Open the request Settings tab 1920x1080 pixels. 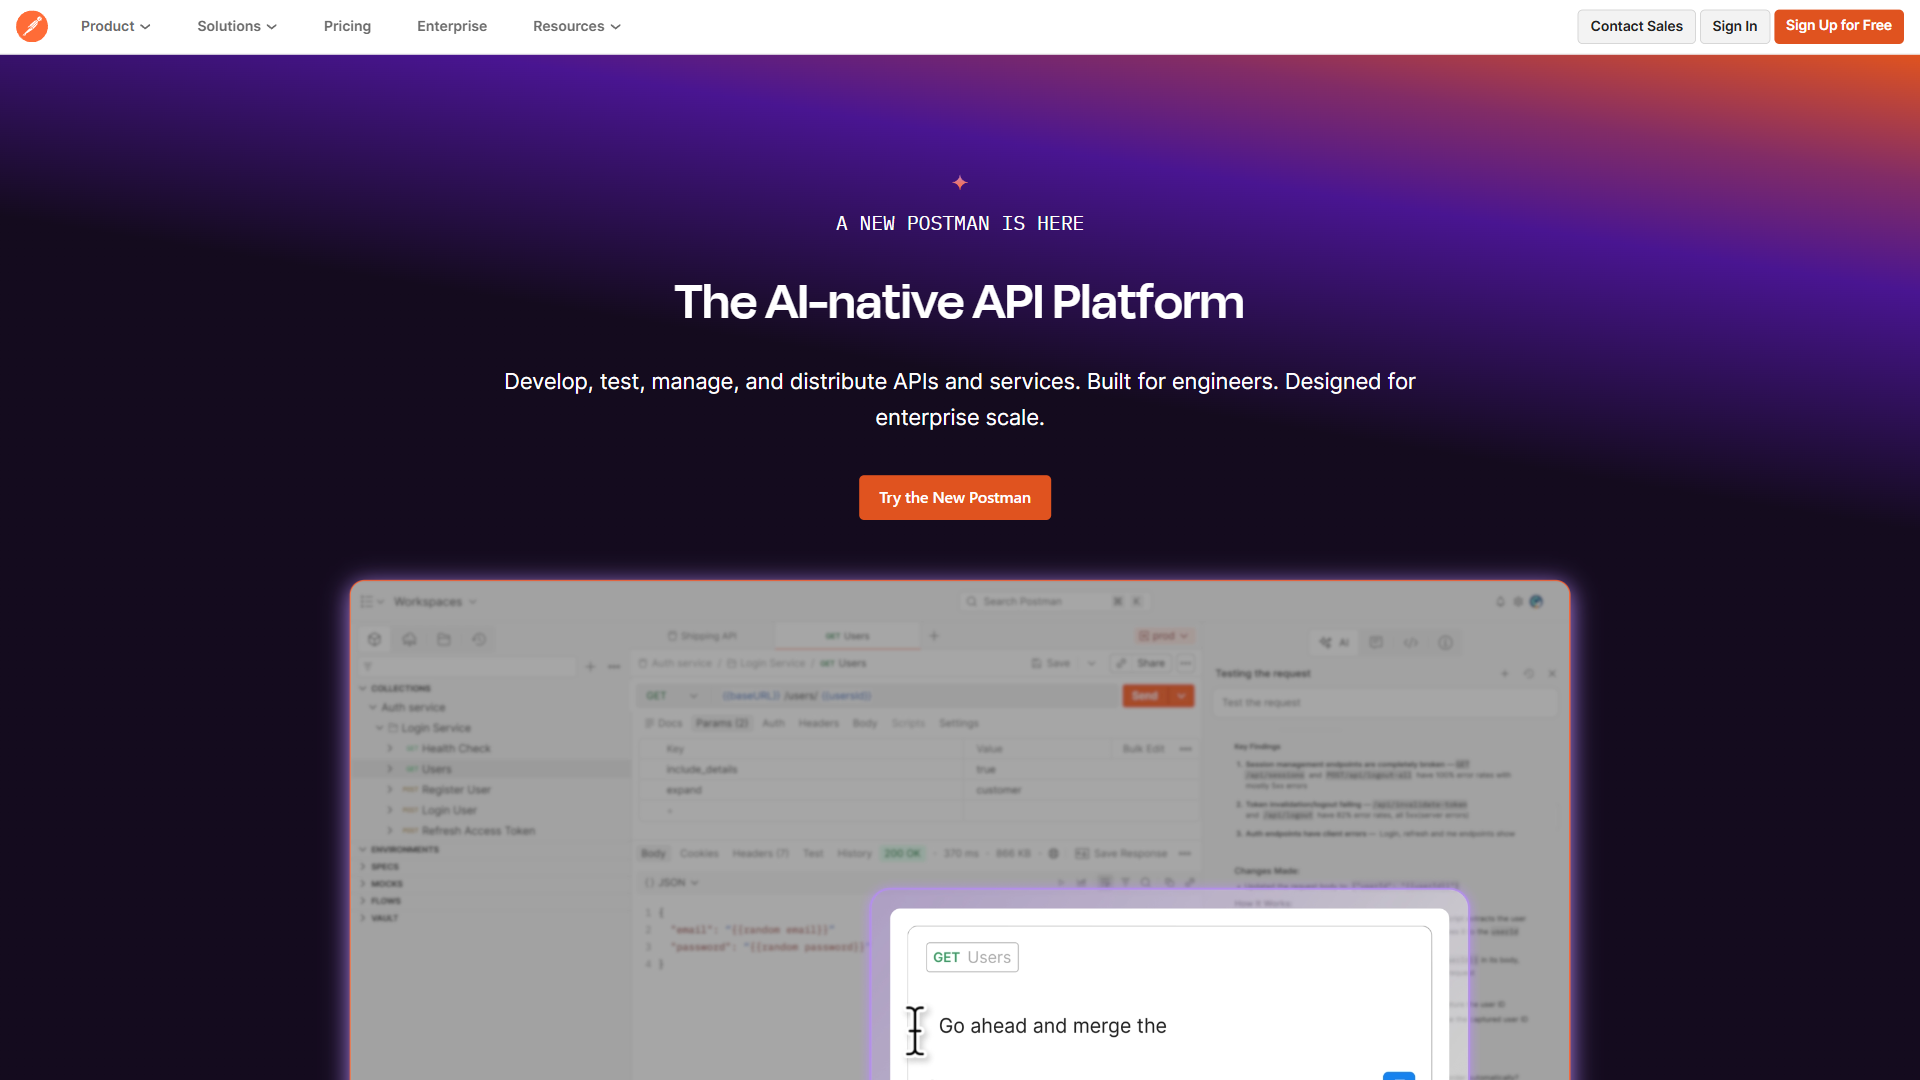click(x=958, y=723)
